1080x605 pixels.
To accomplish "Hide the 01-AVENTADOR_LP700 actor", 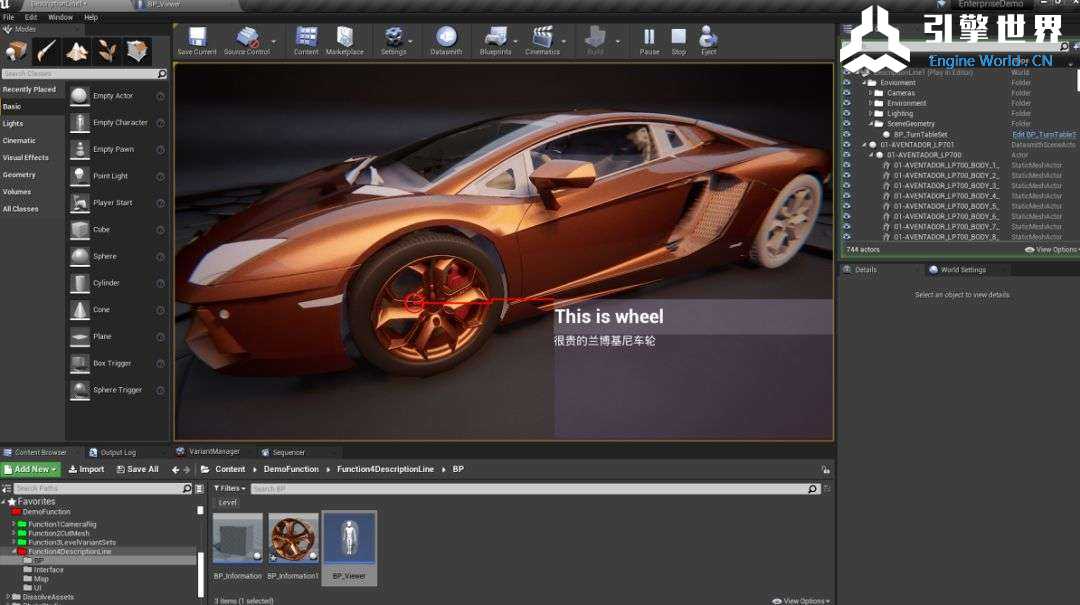I will tap(847, 155).
